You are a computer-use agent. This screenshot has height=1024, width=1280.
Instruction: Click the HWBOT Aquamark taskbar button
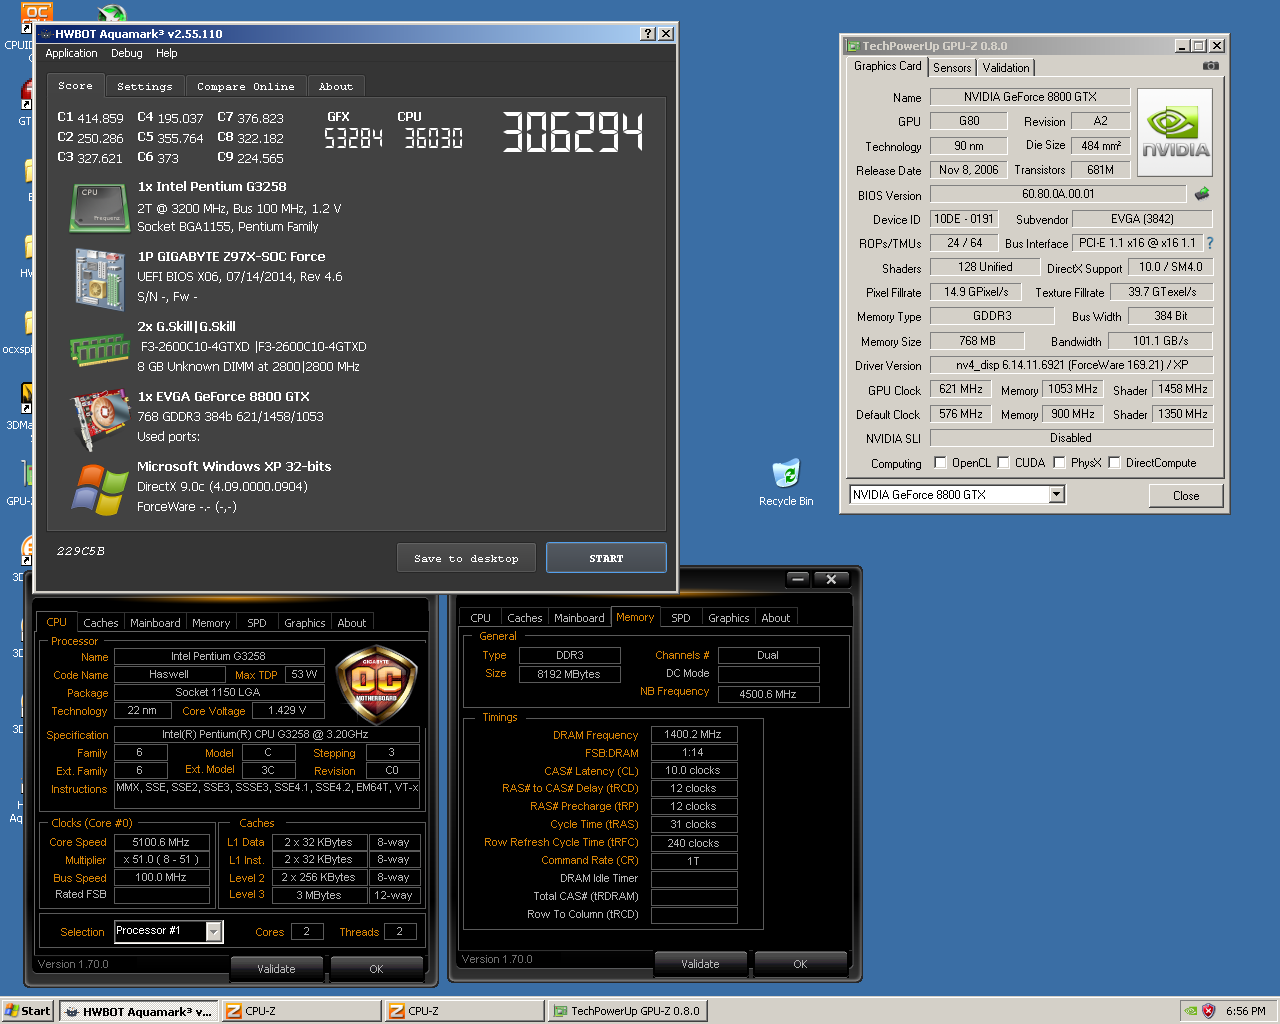point(138,1011)
